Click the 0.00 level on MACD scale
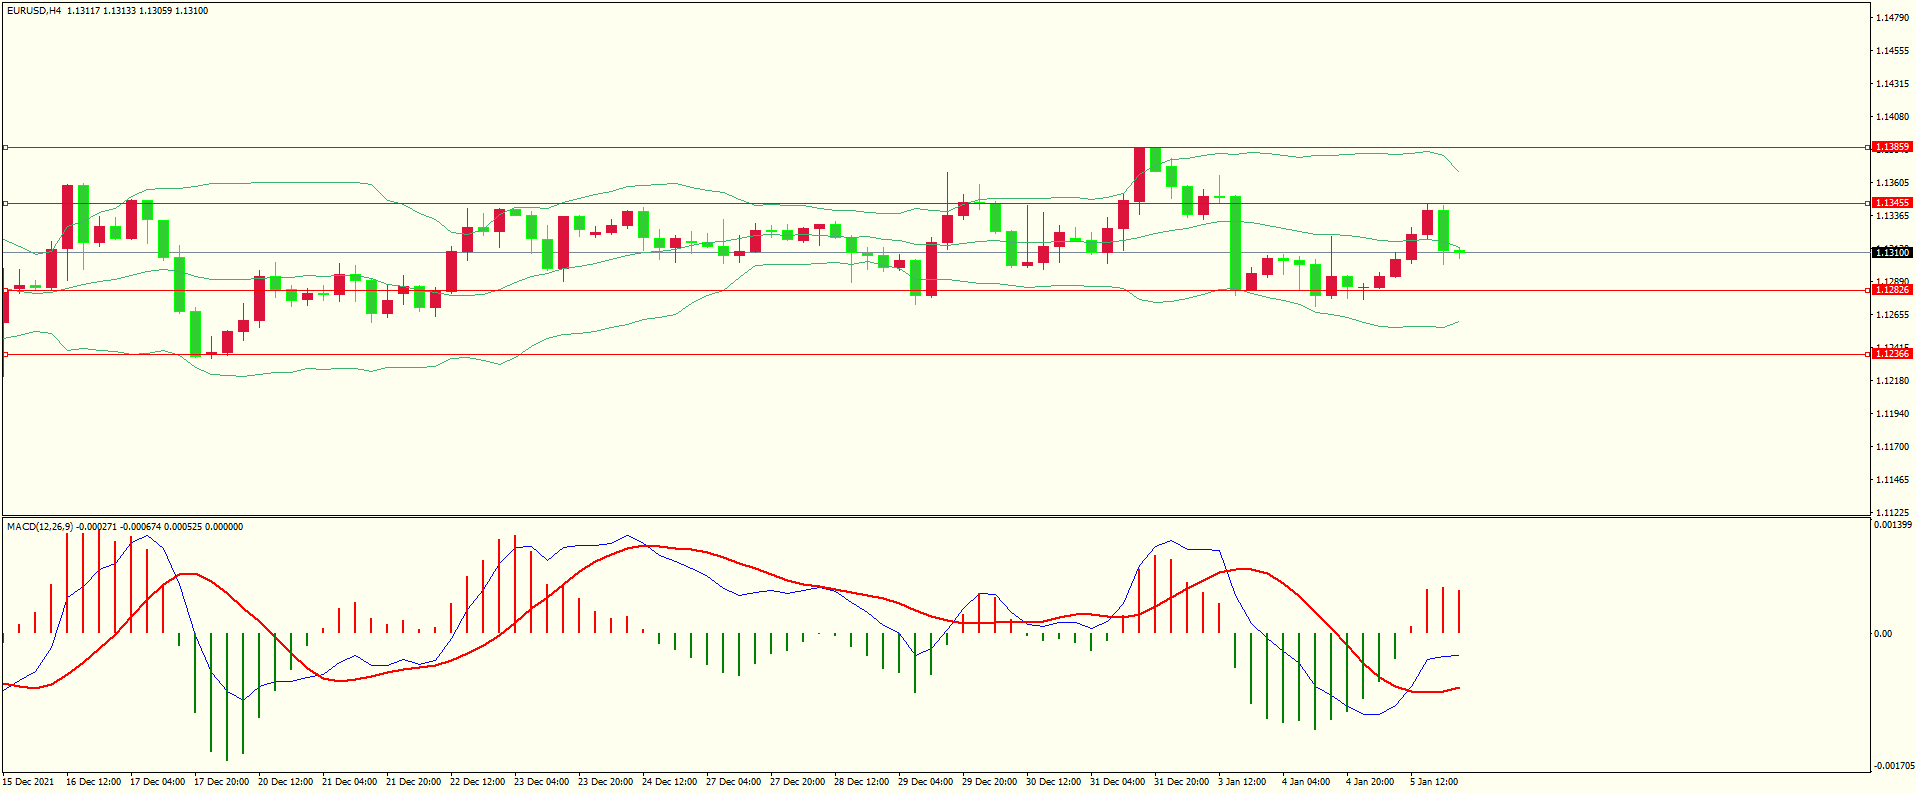Viewport: 1916px width, 793px height. coord(1883,634)
